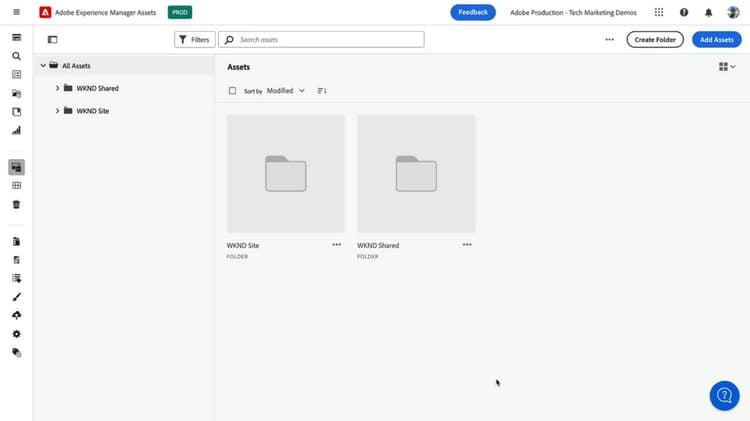Click the Adobe Experience Manager Assets title
The width and height of the screenshot is (750, 421).
pos(105,12)
